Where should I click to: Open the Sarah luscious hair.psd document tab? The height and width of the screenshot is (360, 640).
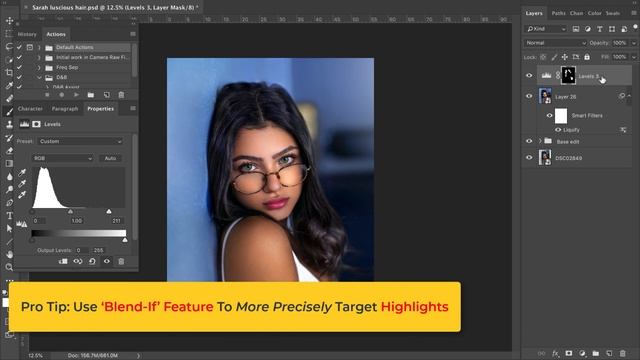point(115,7)
